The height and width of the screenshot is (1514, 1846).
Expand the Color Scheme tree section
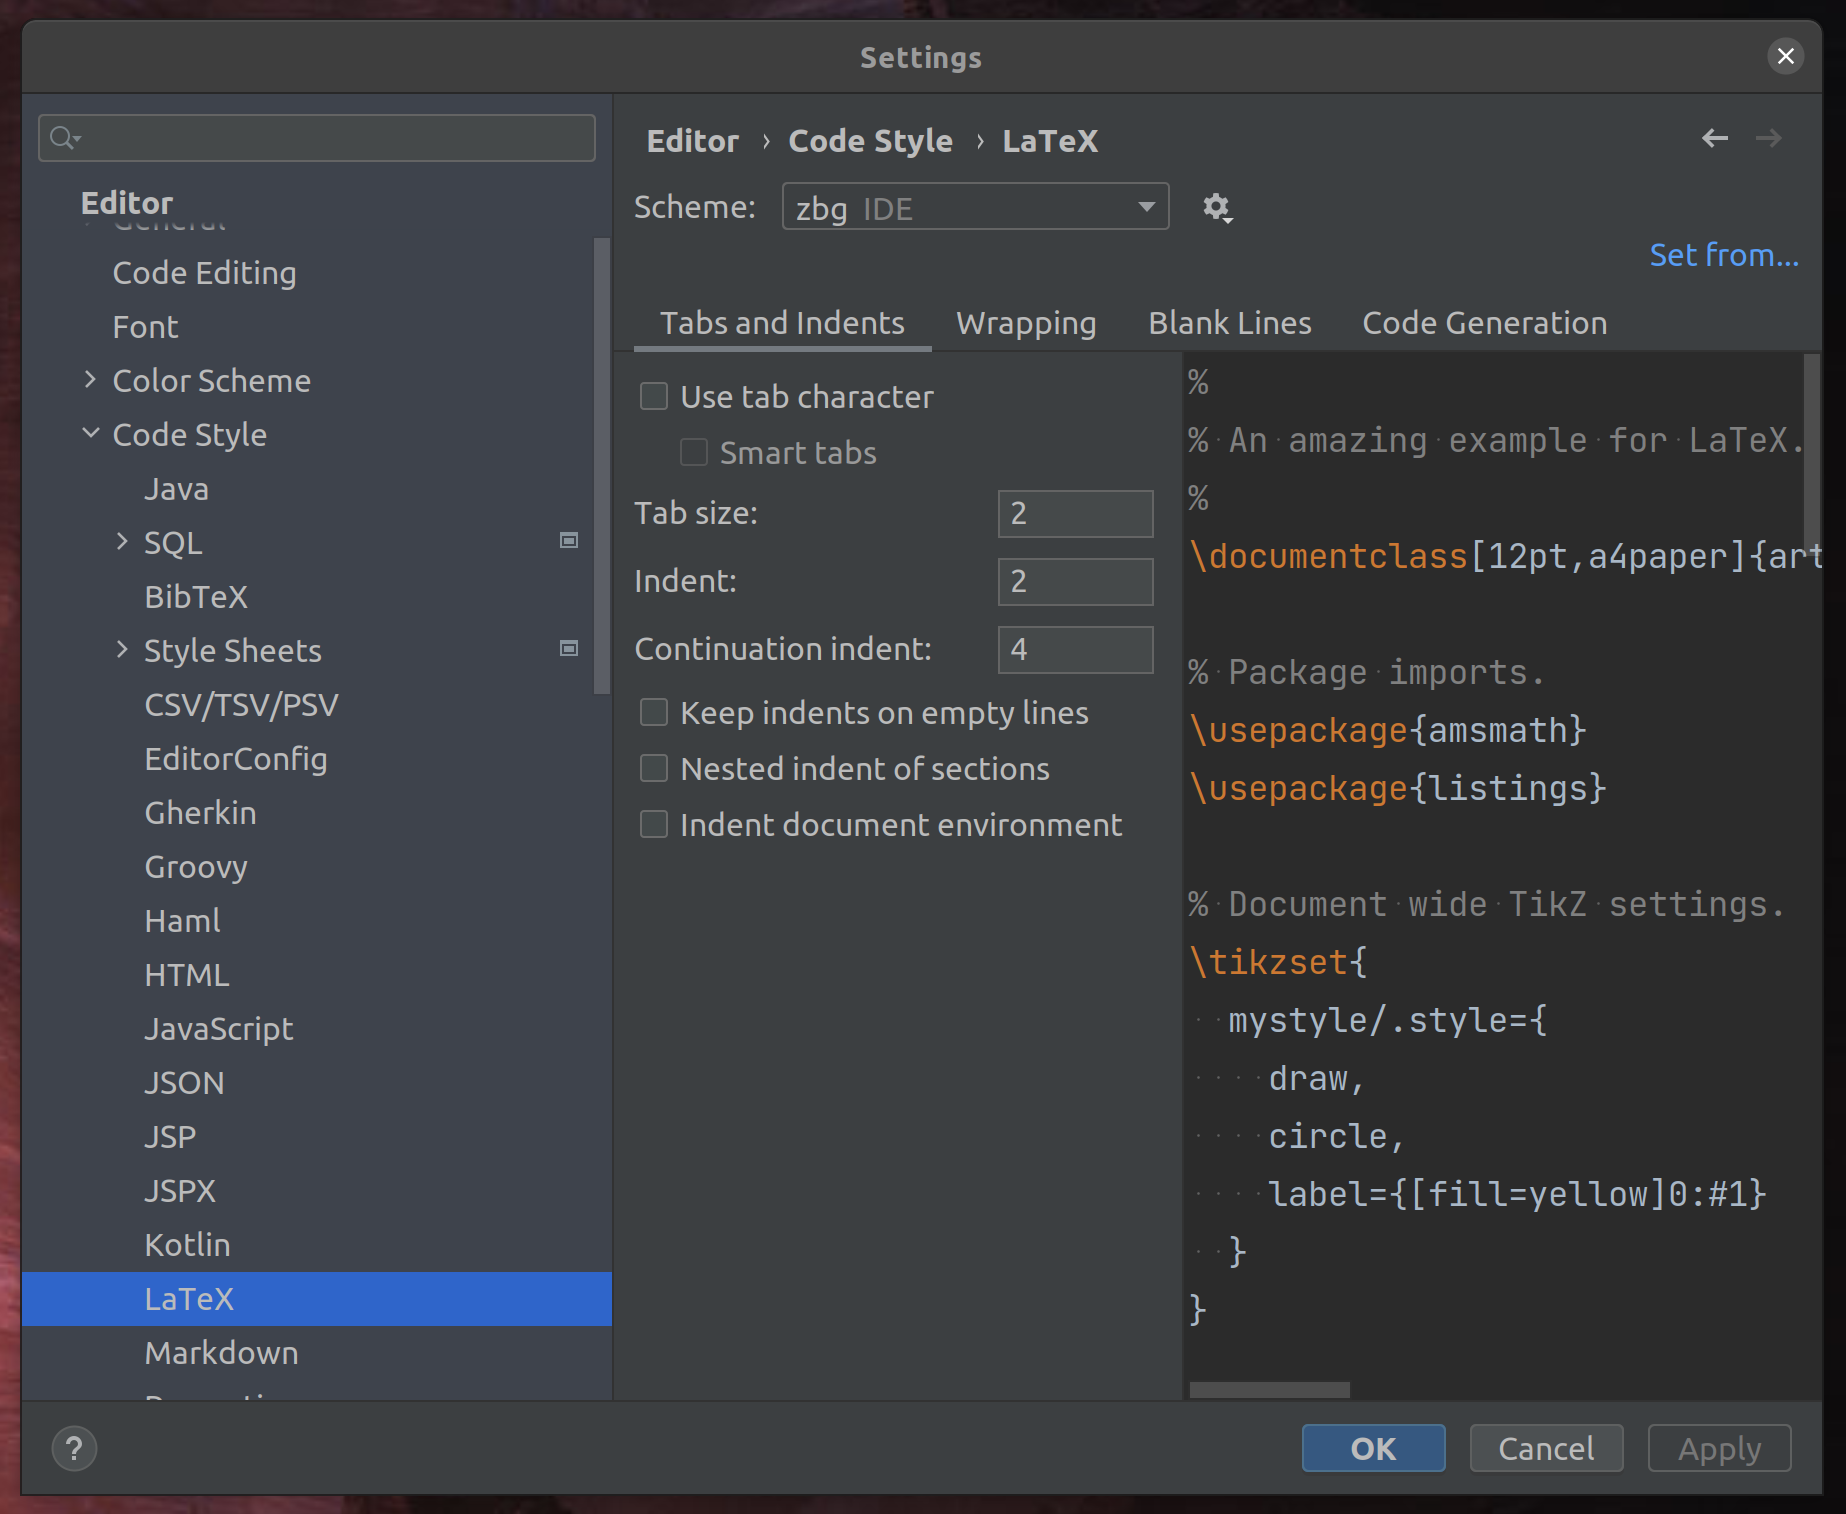[91, 380]
